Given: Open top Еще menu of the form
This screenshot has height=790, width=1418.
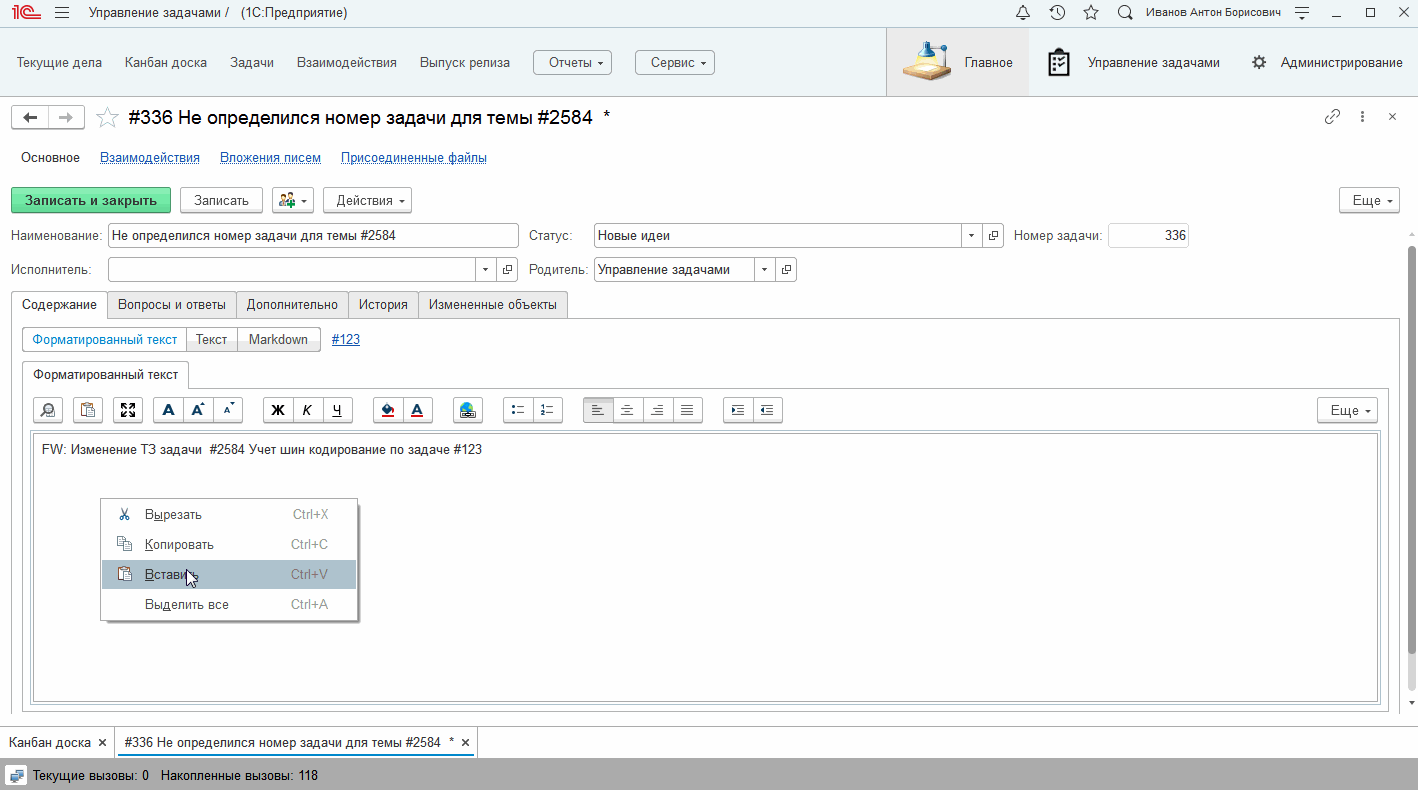Looking at the screenshot, I should [x=1369, y=200].
